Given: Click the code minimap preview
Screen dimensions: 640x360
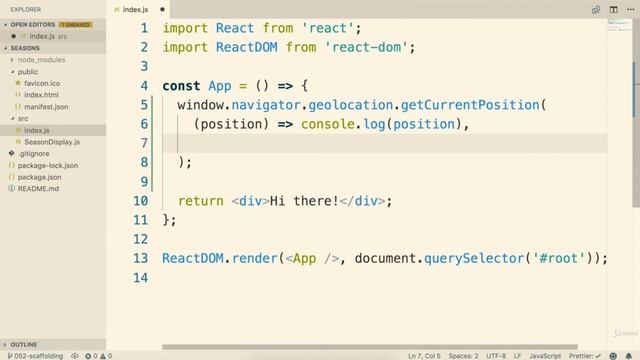Looking at the screenshot, I should pyautogui.click(x=619, y=25).
